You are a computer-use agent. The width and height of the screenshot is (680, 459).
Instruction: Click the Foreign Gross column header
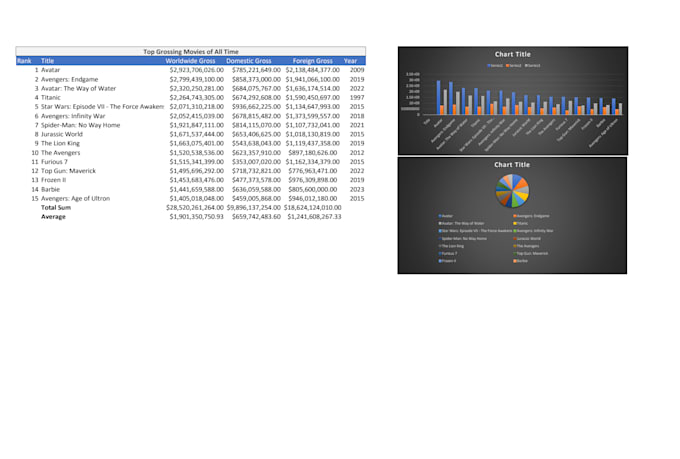[313, 61]
